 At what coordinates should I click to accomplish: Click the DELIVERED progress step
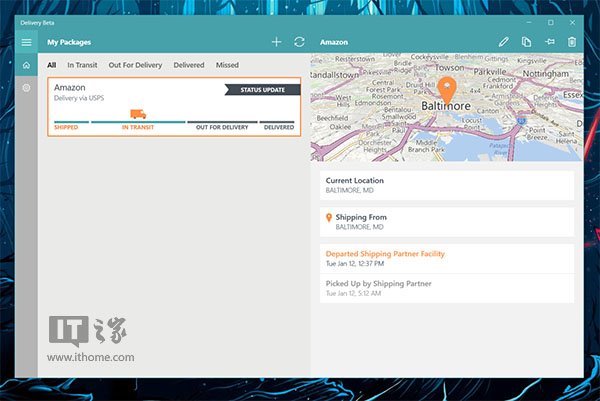click(279, 127)
